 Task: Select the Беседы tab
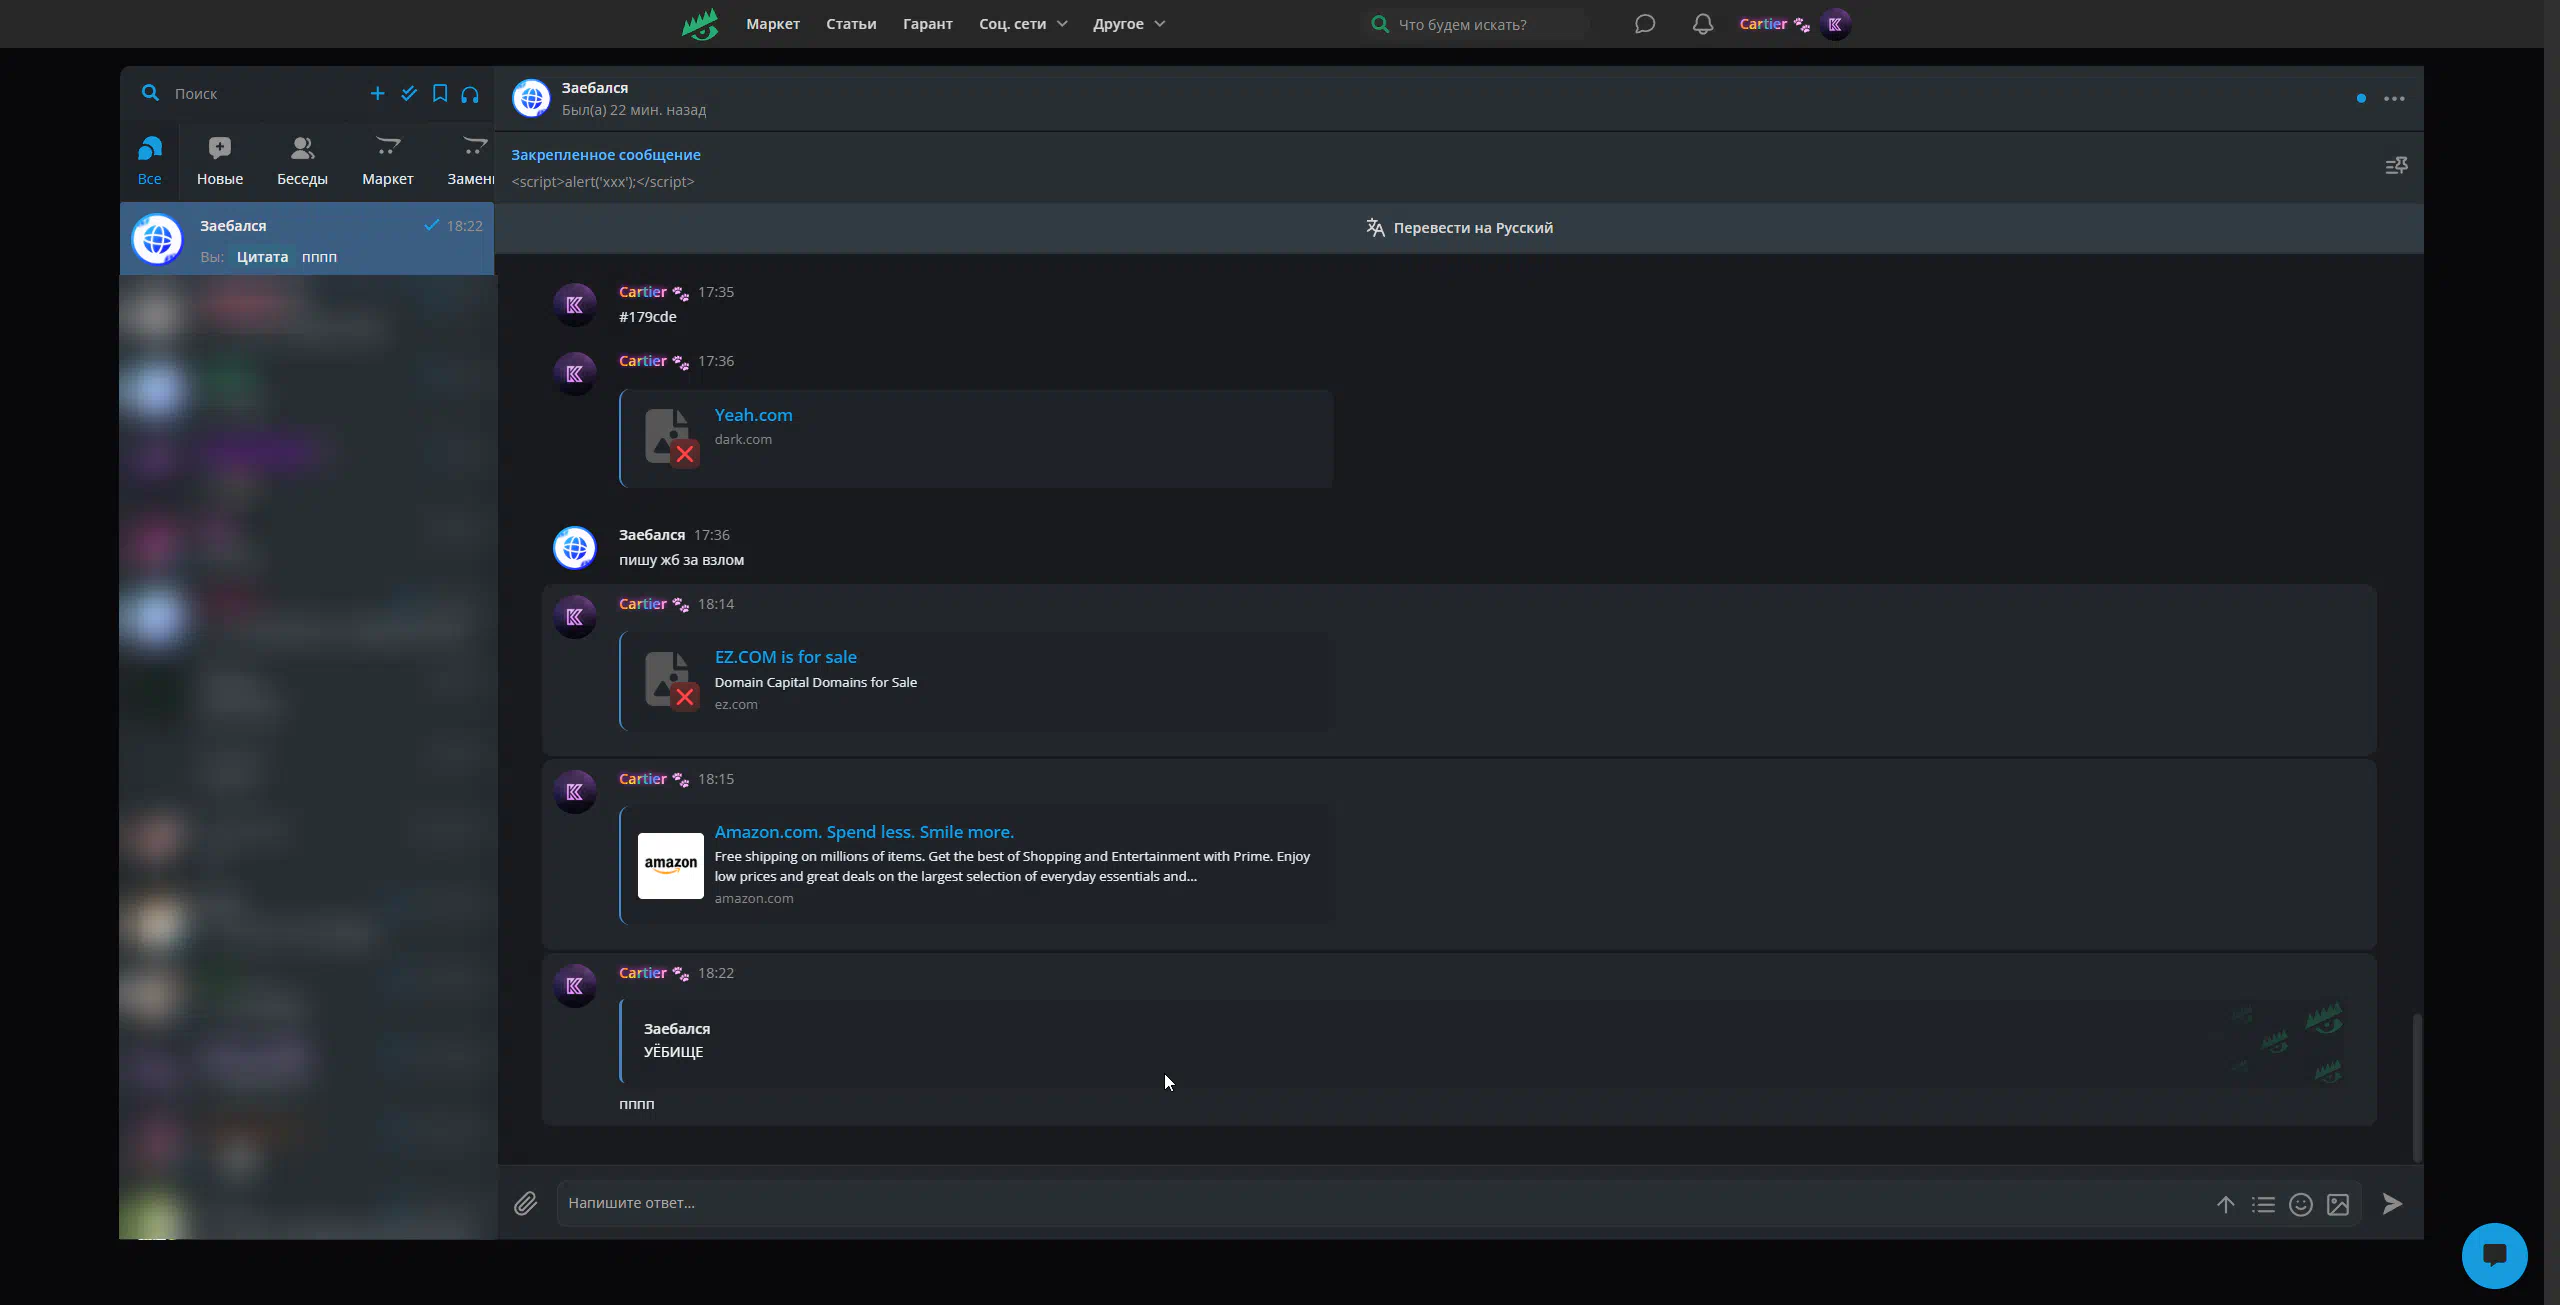(x=302, y=162)
